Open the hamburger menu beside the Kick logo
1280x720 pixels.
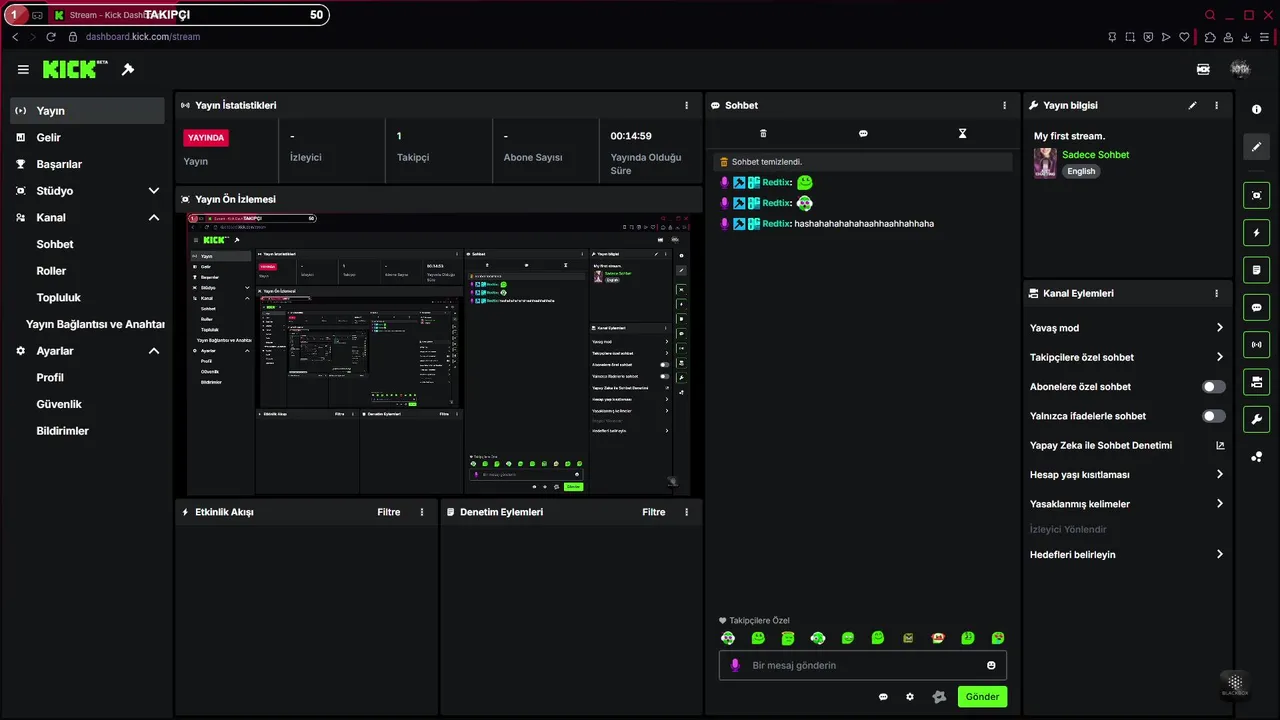(x=23, y=69)
